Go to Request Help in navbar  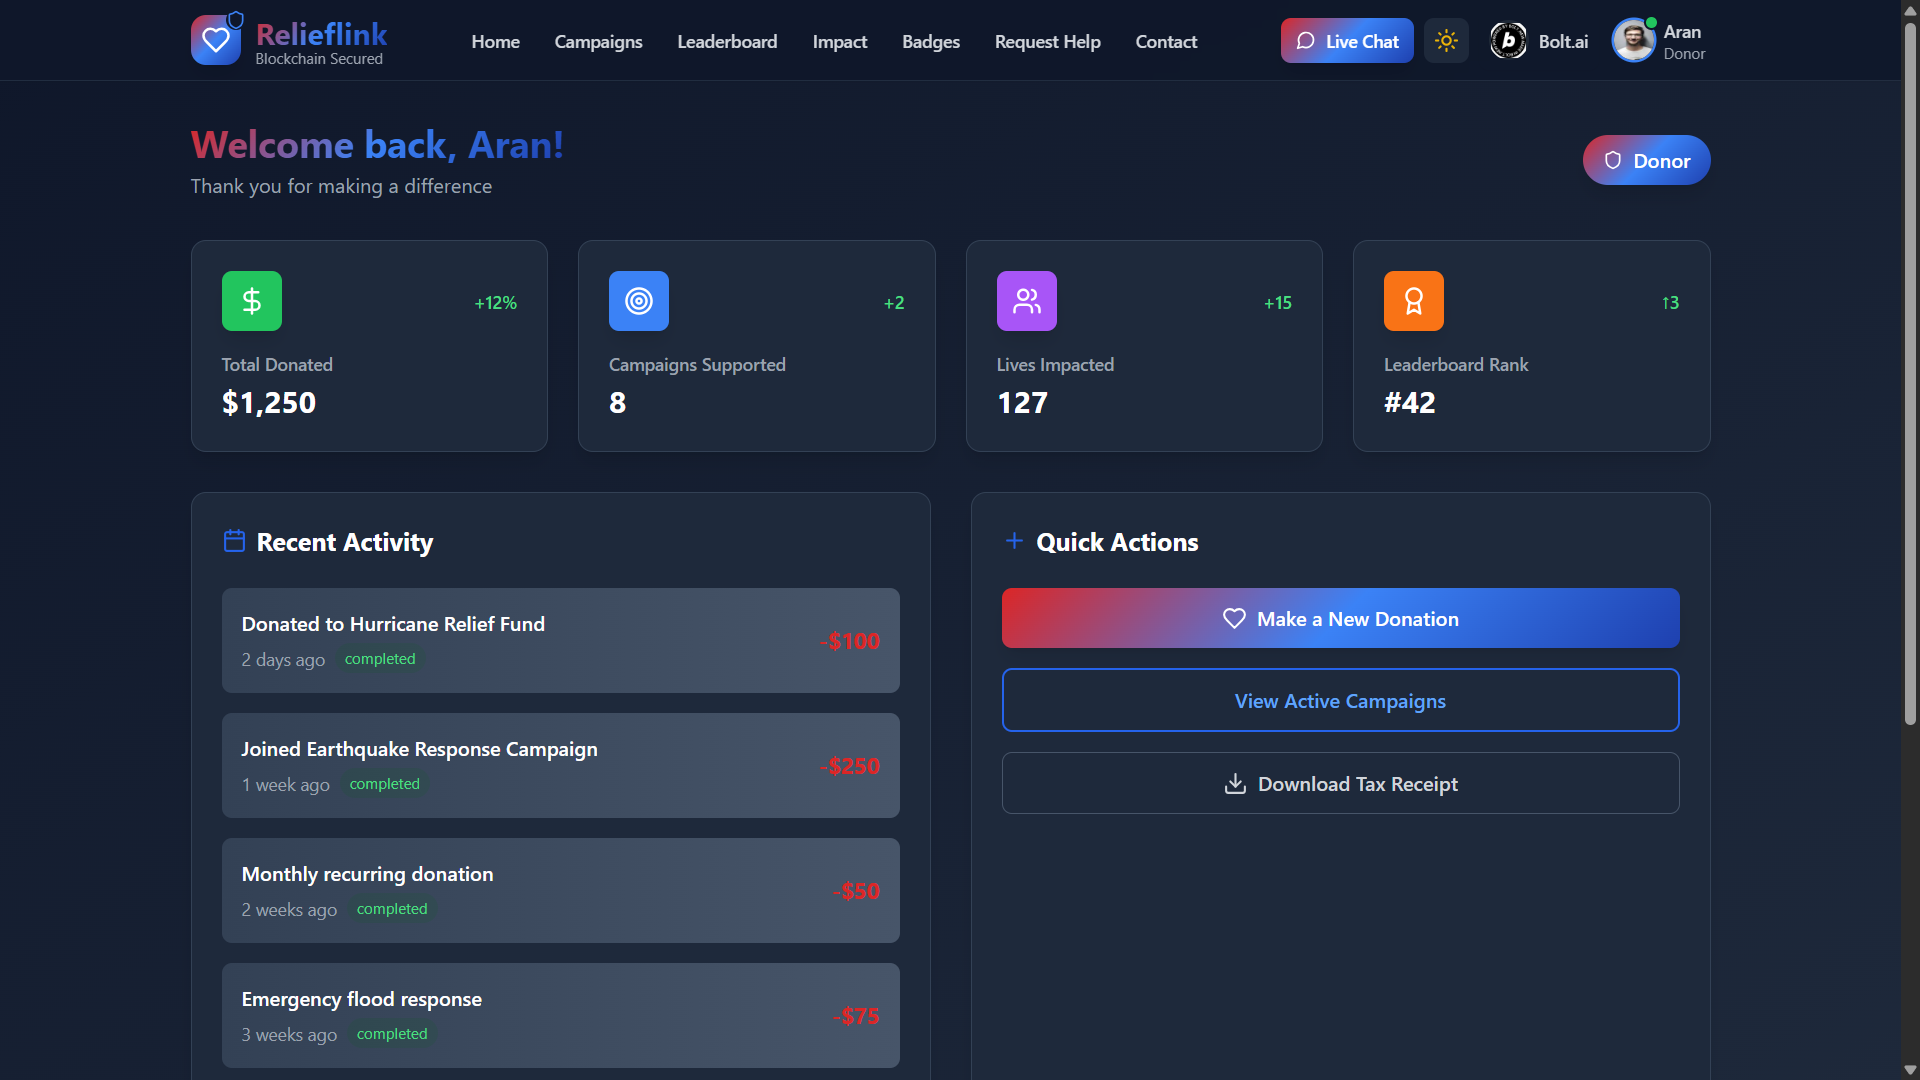tap(1047, 42)
